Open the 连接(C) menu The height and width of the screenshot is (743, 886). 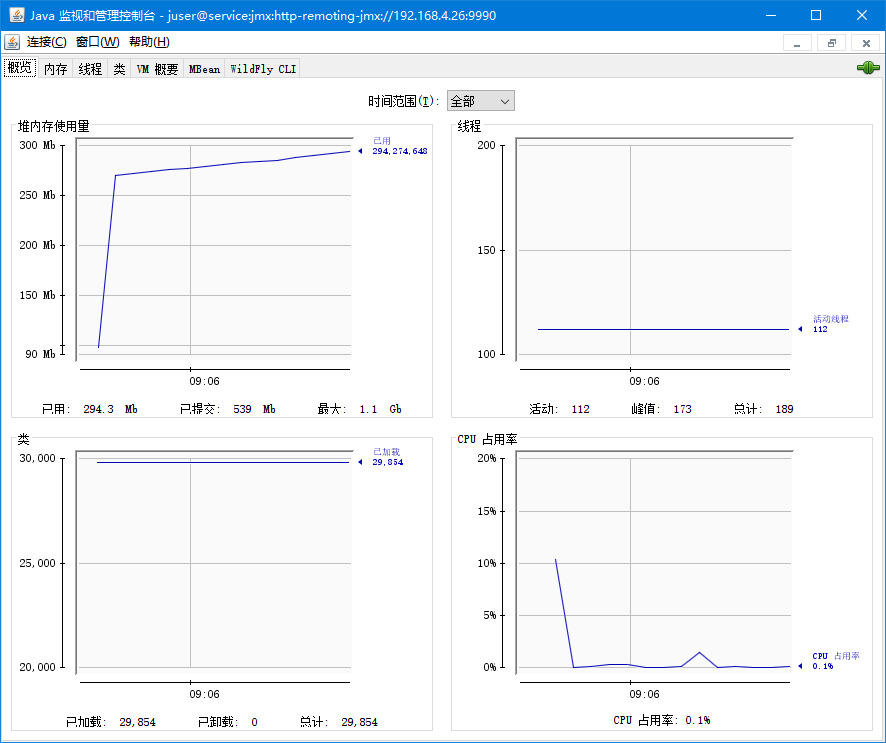point(46,42)
